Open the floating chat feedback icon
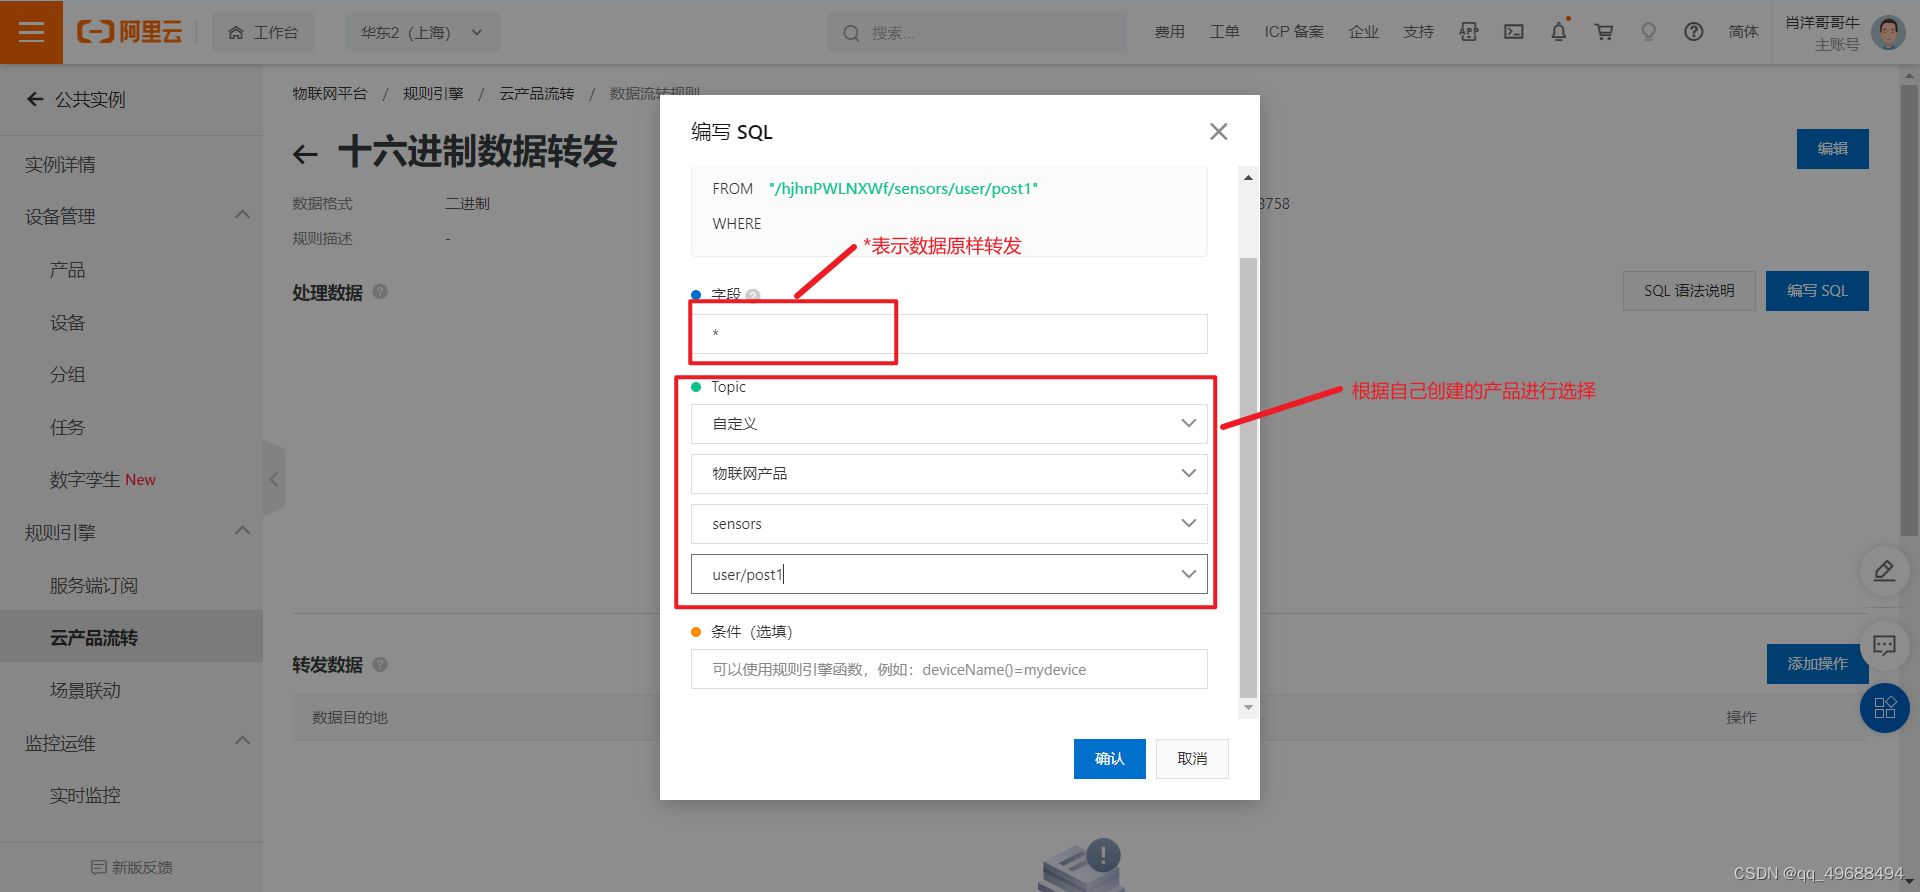Image resolution: width=1920 pixels, height=892 pixels. (1884, 645)
